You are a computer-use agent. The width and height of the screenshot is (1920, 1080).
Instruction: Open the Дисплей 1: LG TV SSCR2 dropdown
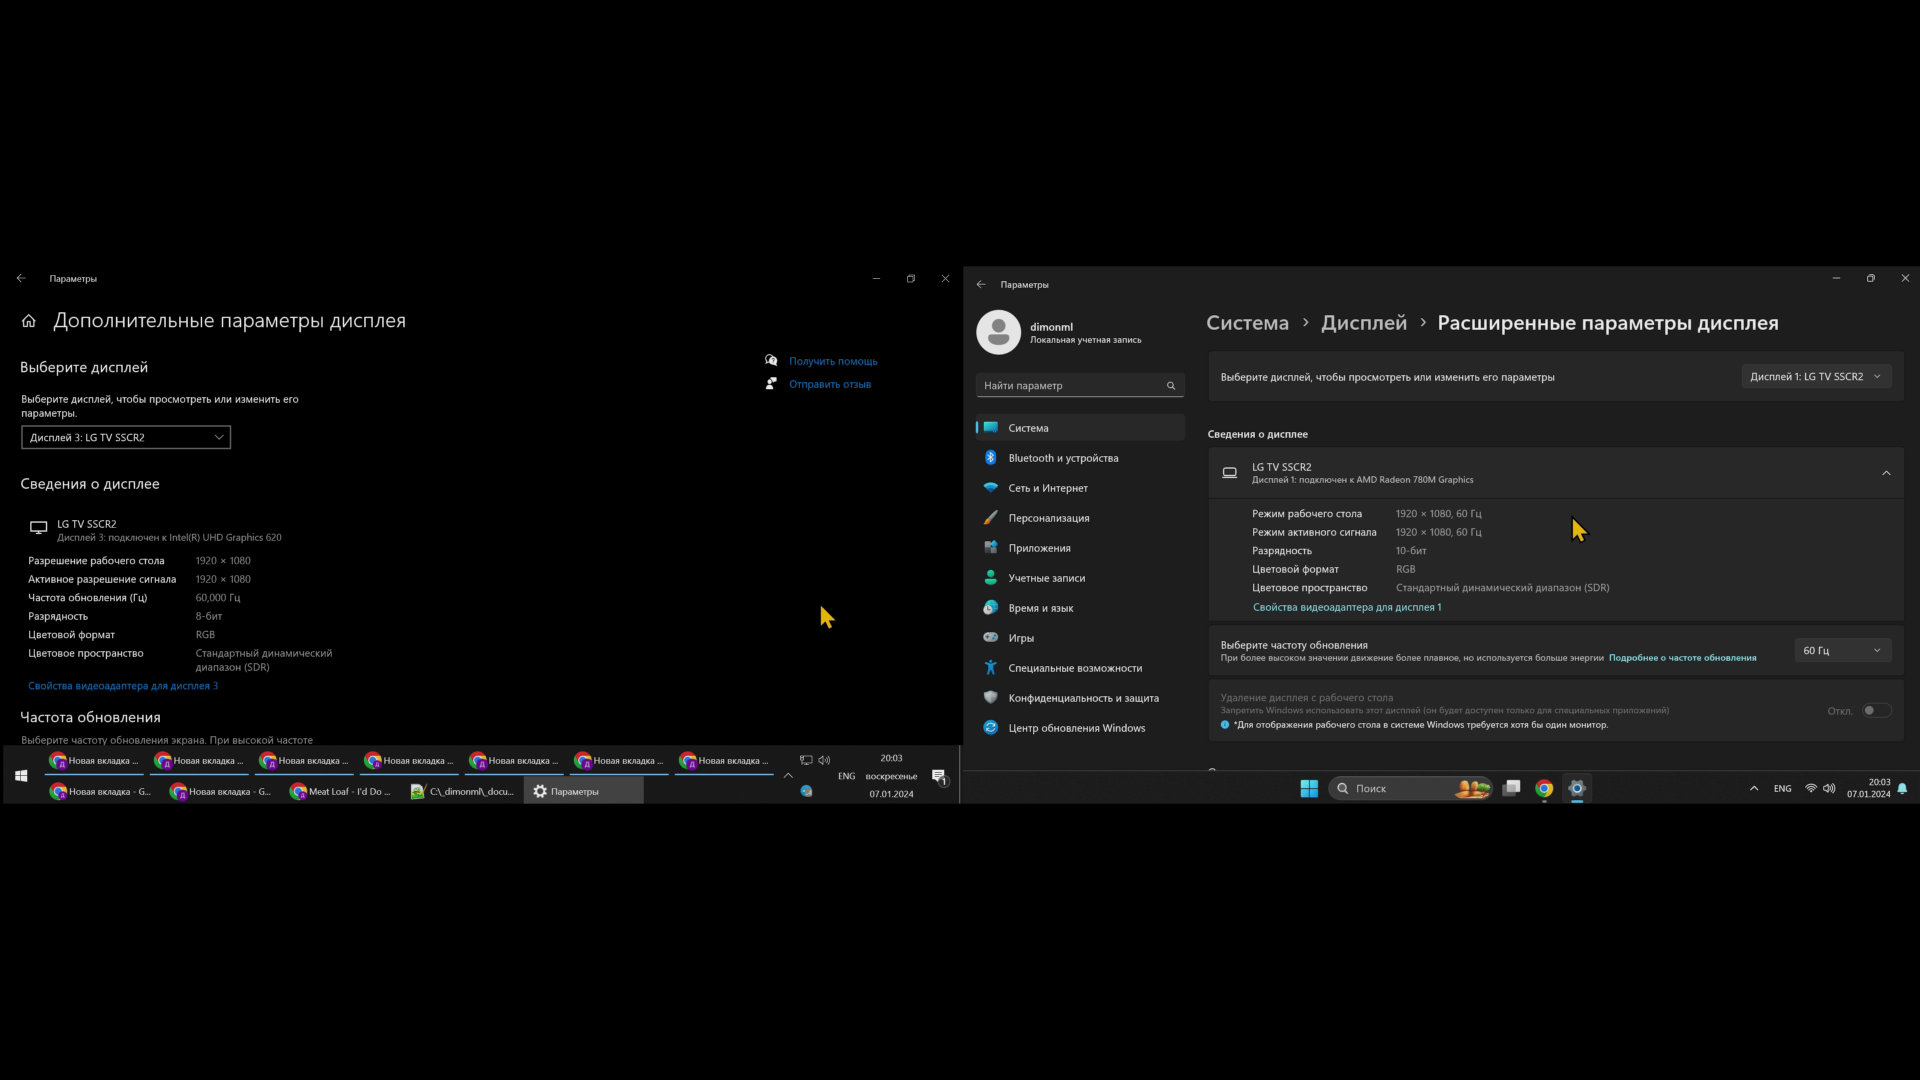1815,377
